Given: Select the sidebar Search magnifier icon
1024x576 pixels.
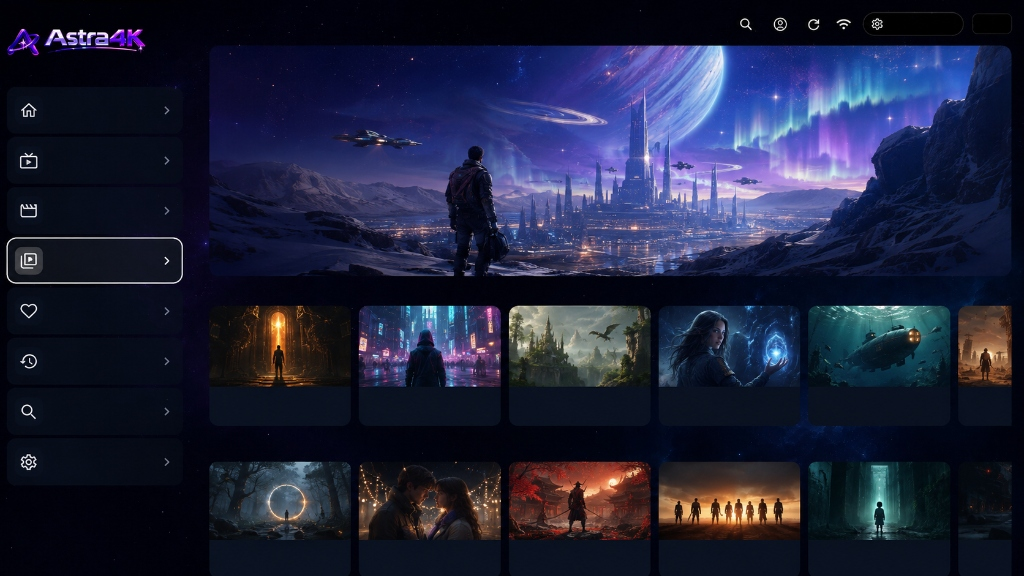Looking at the screenshot, I should coord(29,411).
